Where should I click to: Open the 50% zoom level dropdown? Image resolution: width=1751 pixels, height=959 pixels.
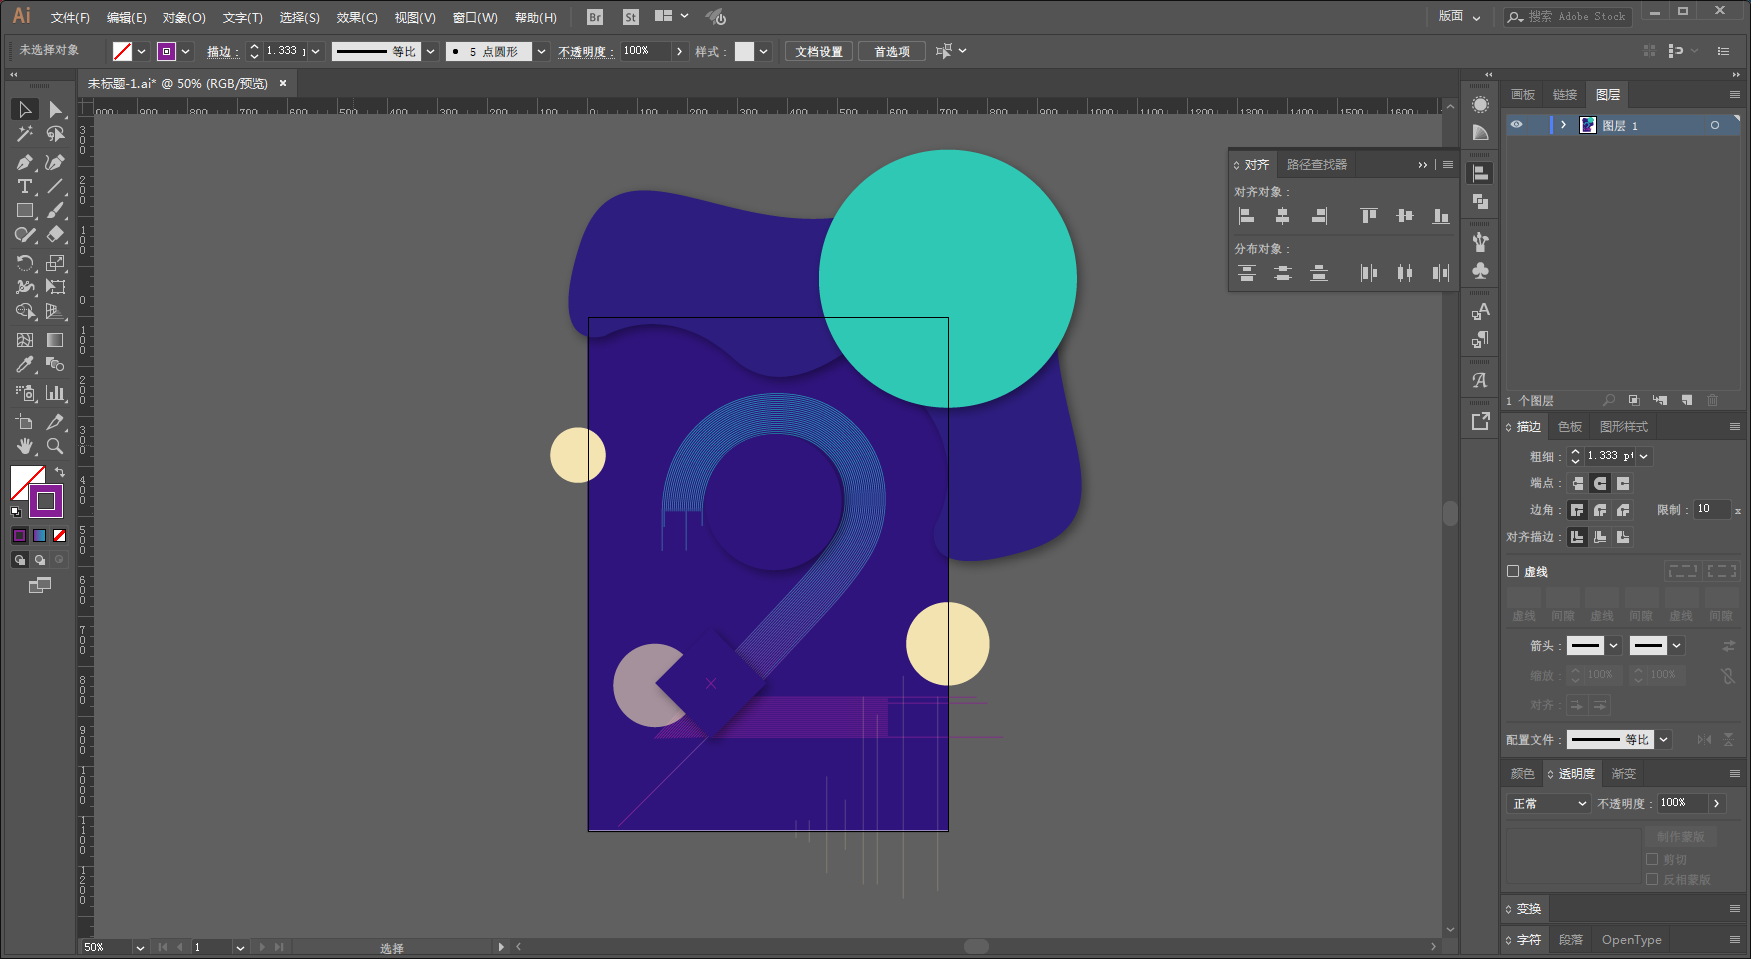pyautogui.click(x=140, y=947)
